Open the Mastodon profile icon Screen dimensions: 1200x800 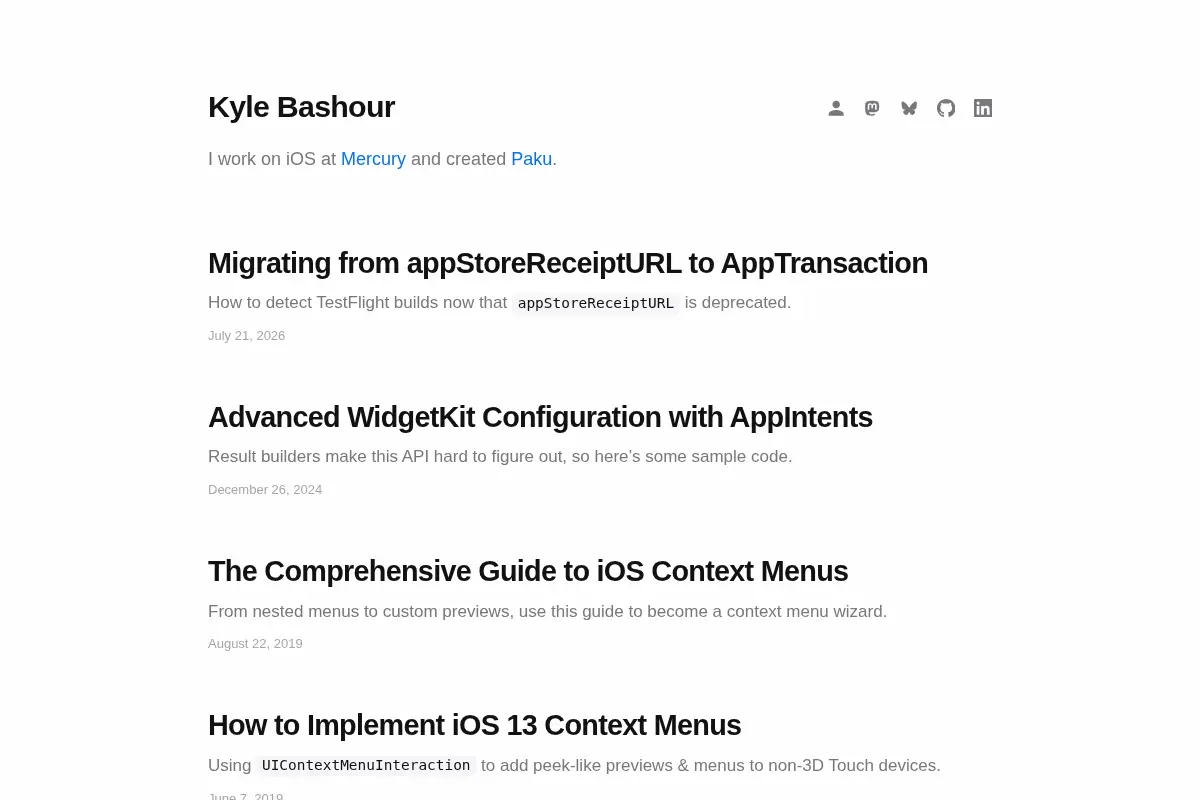point(872,108)
